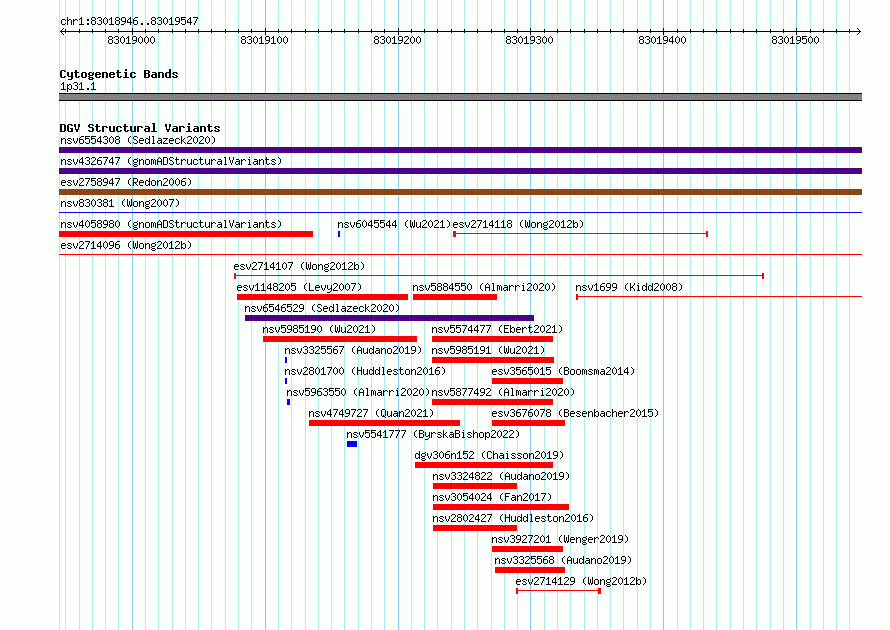Viewport: 890px width, 630px height.
Task: Click dgv306n152 (Chaisson2019) label
Action: click(489, 455)
